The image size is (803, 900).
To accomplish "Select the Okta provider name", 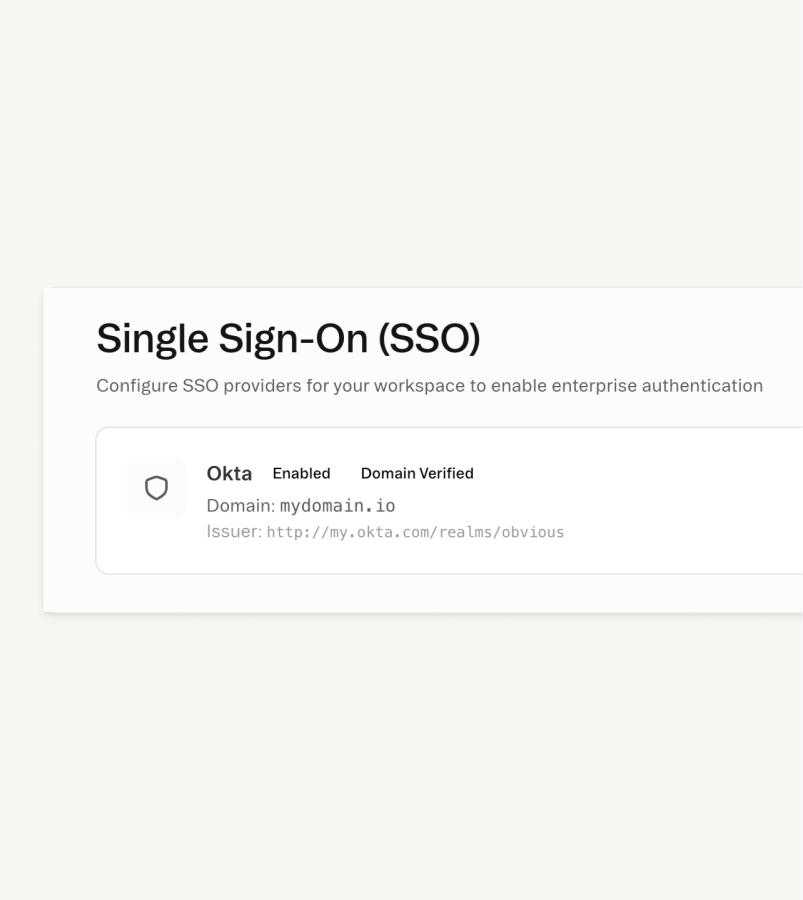I will (229, 473).
